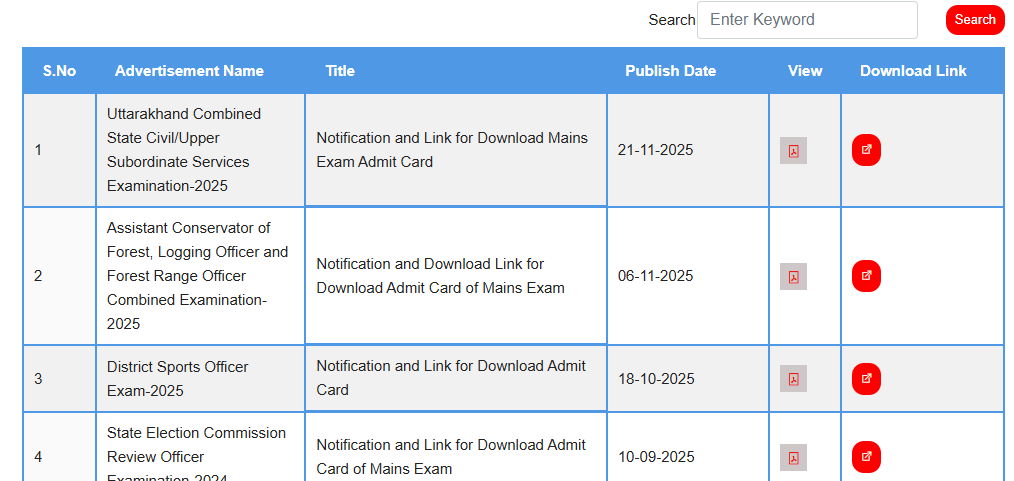This screenshot has height=481, width=1014.
Task: Open PDF view for Uttarakhand Combined State Civil exam
Action: [x=793, y=151]
